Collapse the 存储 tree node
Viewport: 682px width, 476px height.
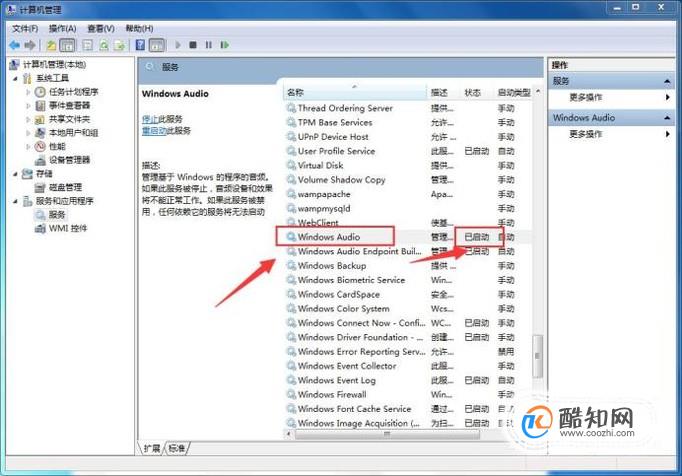click(x=16, y=174)
